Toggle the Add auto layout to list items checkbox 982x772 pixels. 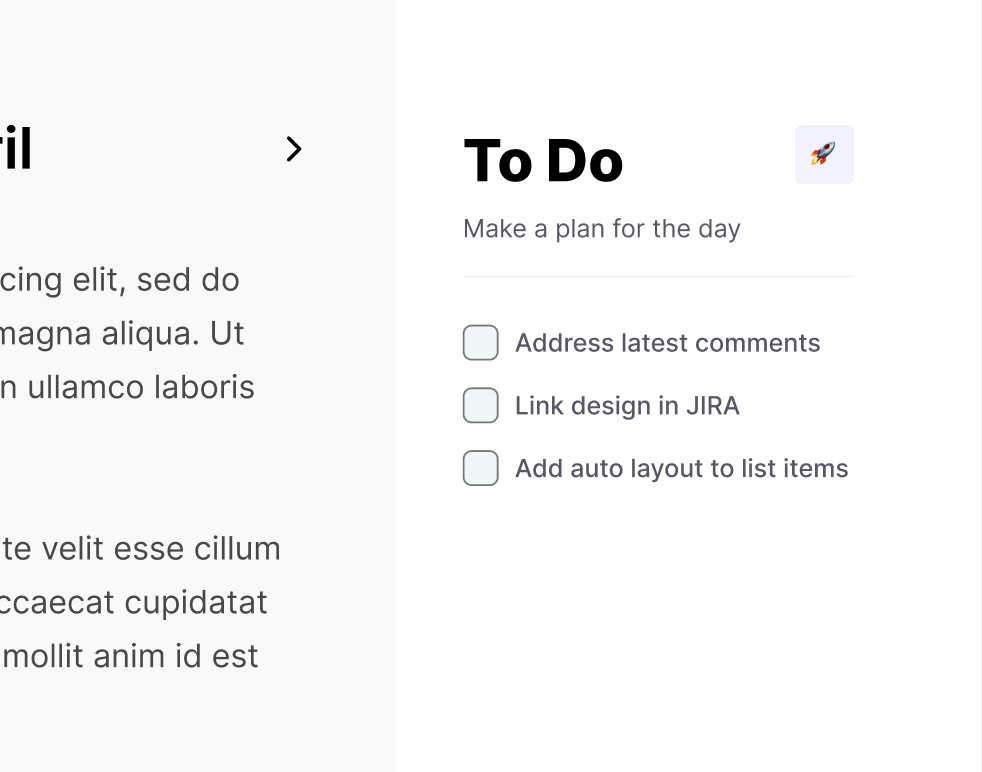point(480,468)
